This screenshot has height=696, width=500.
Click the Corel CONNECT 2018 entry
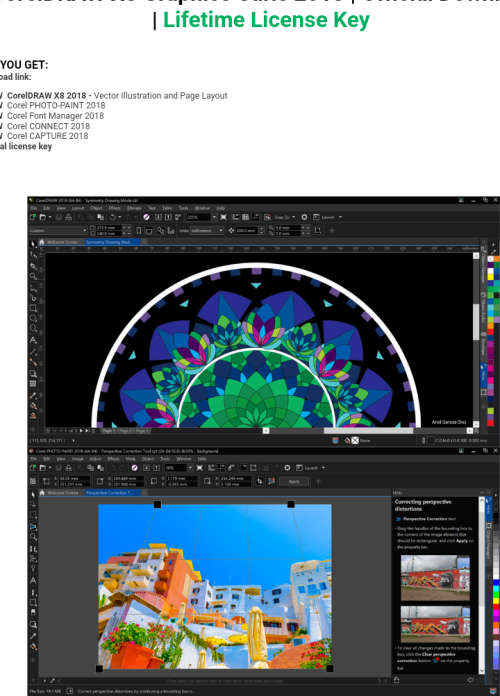48,126
